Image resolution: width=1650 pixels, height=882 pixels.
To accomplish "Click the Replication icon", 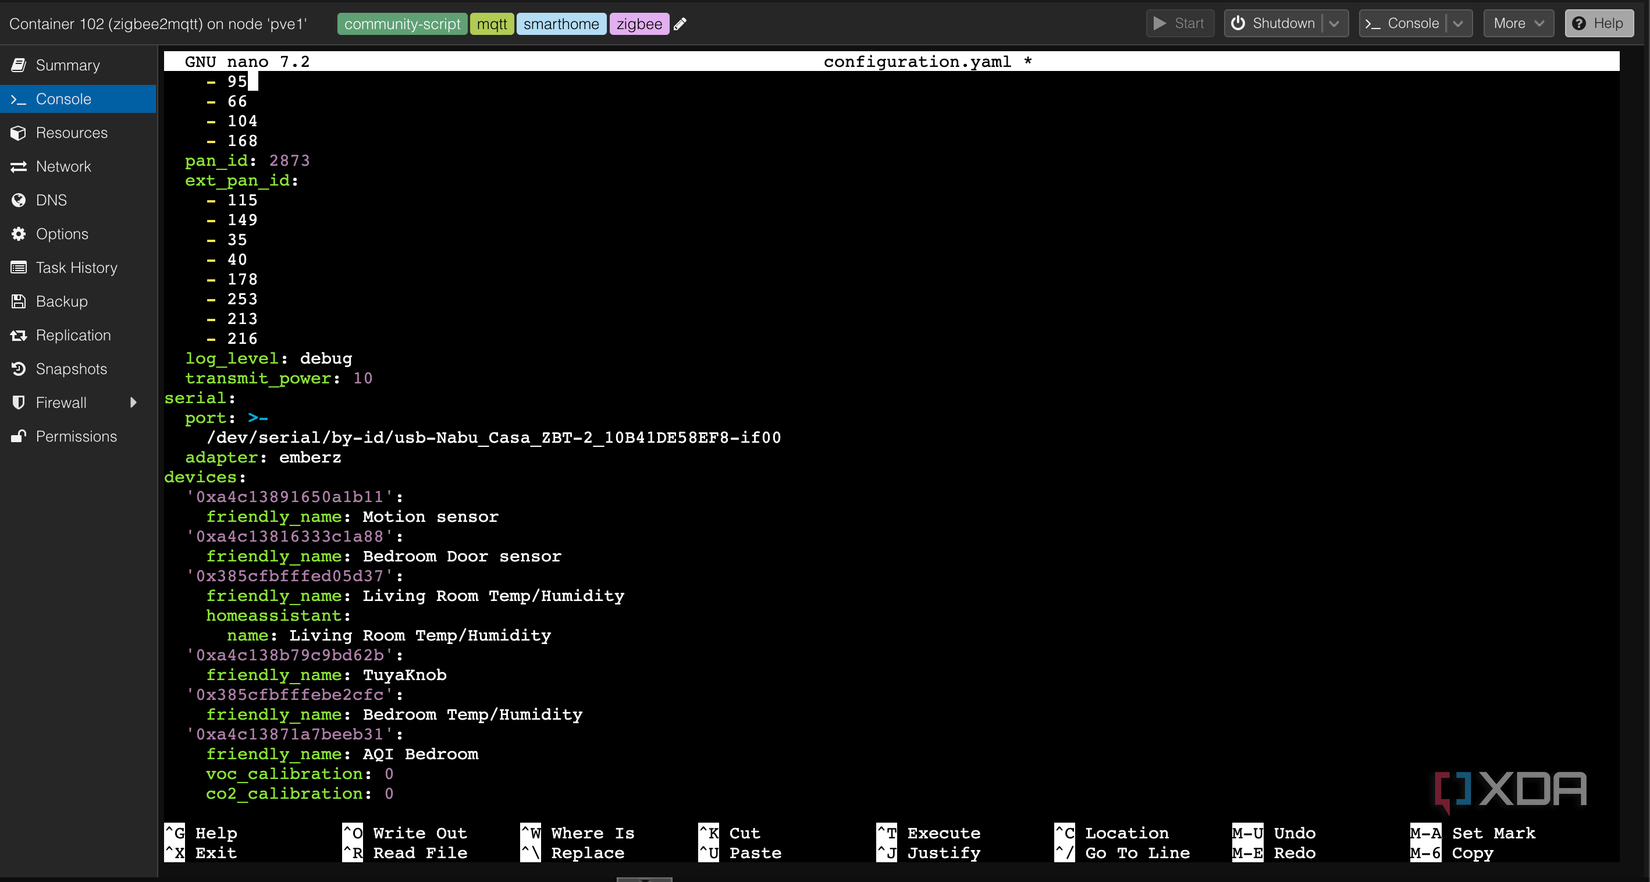I will point(18,335).
